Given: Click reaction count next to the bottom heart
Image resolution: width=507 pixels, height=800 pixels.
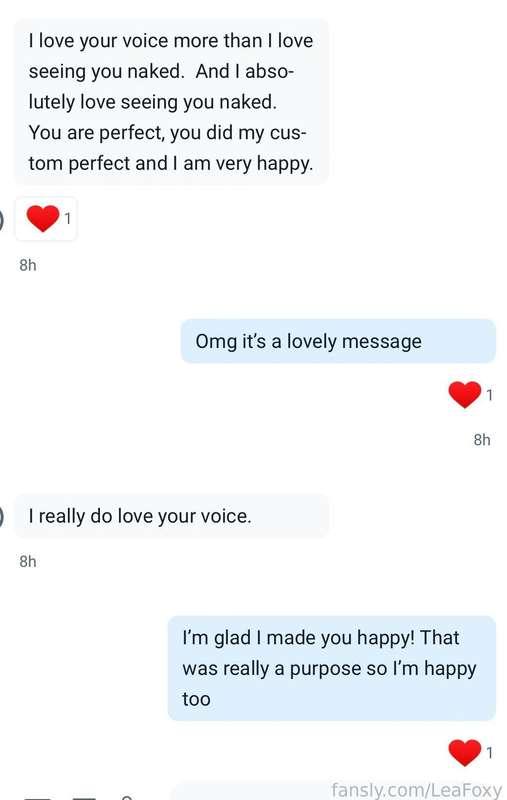Looking at the screenshot, I should point(489,753).
